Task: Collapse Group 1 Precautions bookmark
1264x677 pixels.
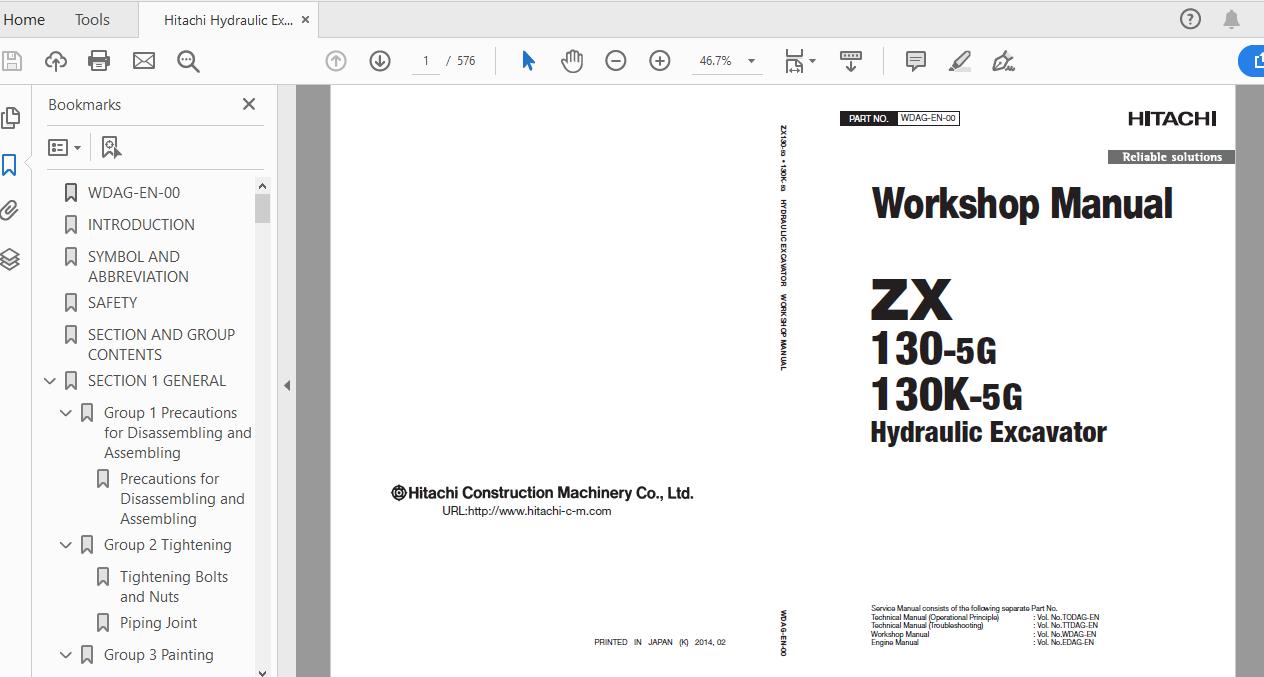Action: (x=66, y=413)
